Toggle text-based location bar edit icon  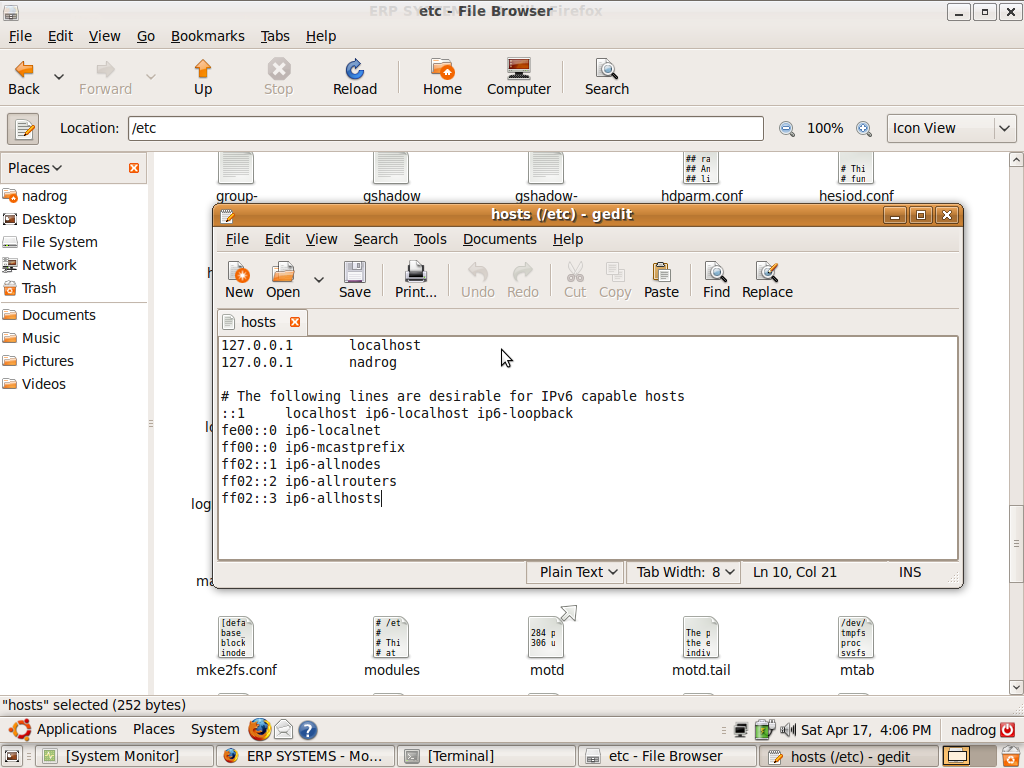click(x=24, y=129)
